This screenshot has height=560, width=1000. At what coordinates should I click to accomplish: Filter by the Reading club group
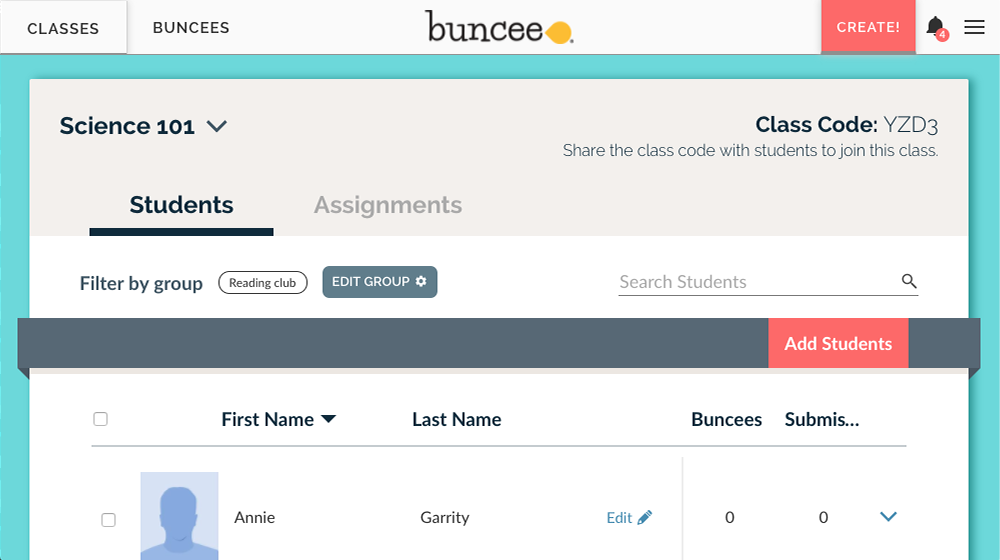point(262,283)
